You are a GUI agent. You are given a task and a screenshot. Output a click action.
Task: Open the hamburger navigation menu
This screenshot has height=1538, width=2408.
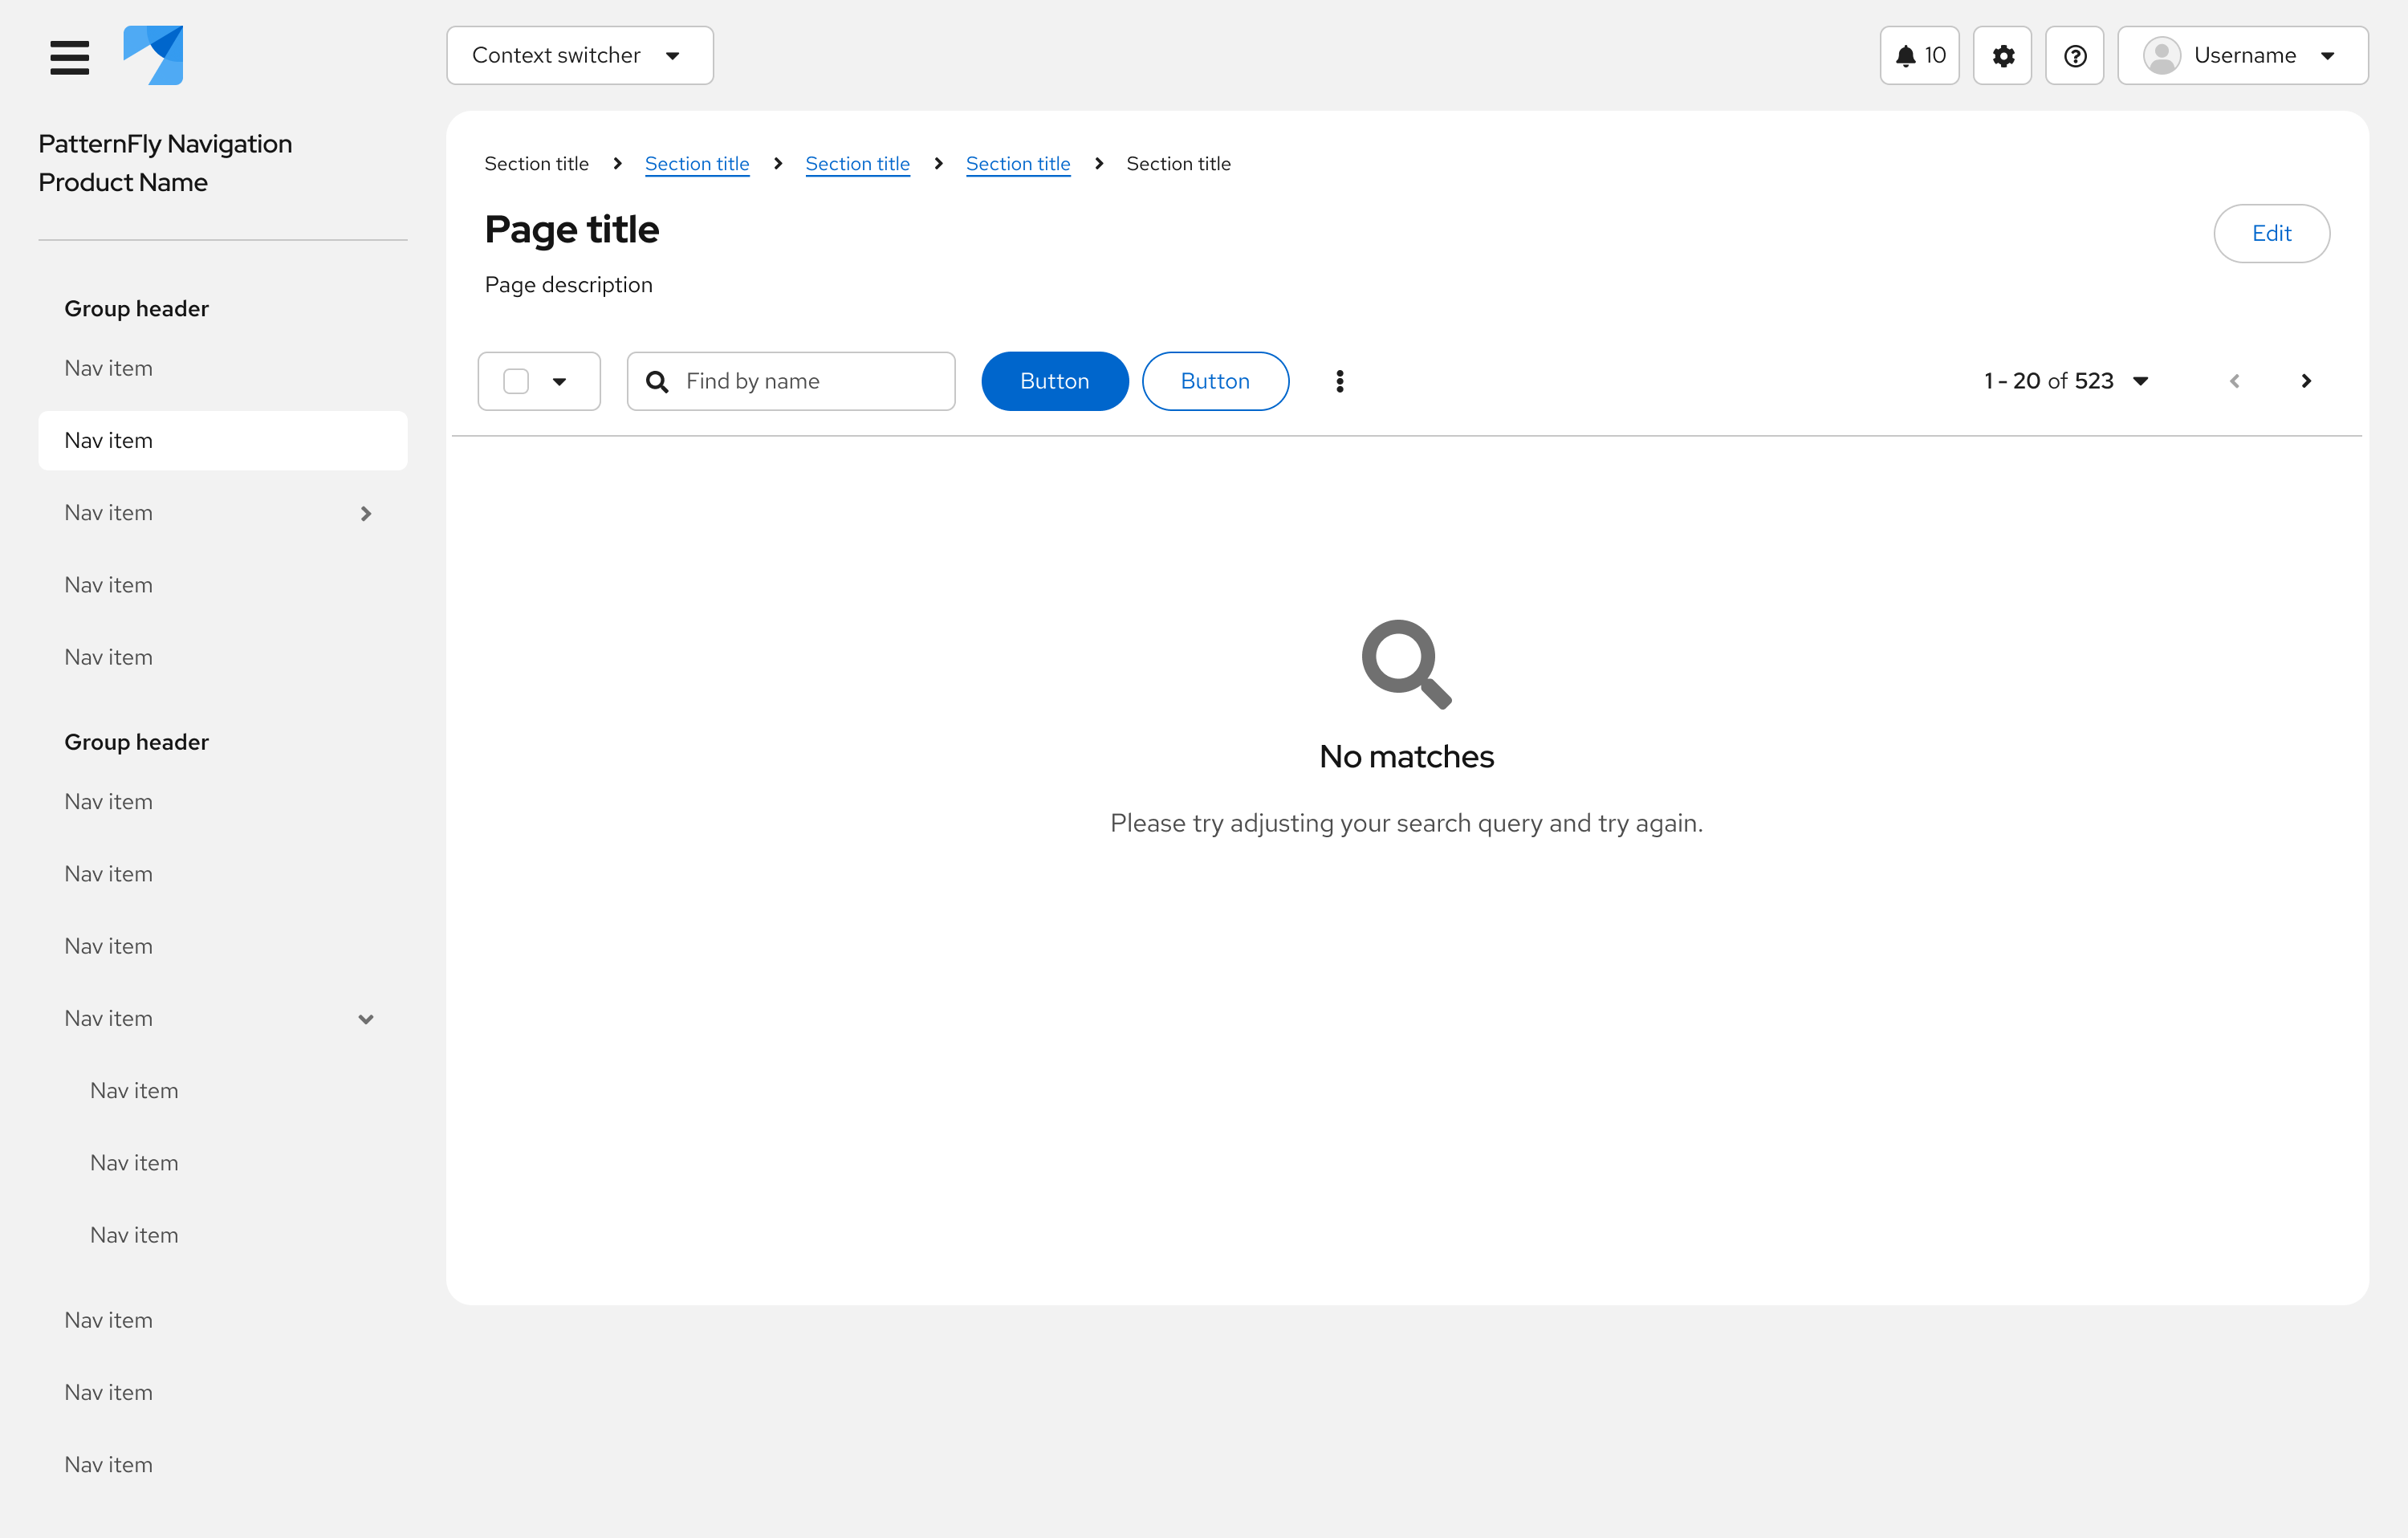pyautogui.click(x=69, y=57)
